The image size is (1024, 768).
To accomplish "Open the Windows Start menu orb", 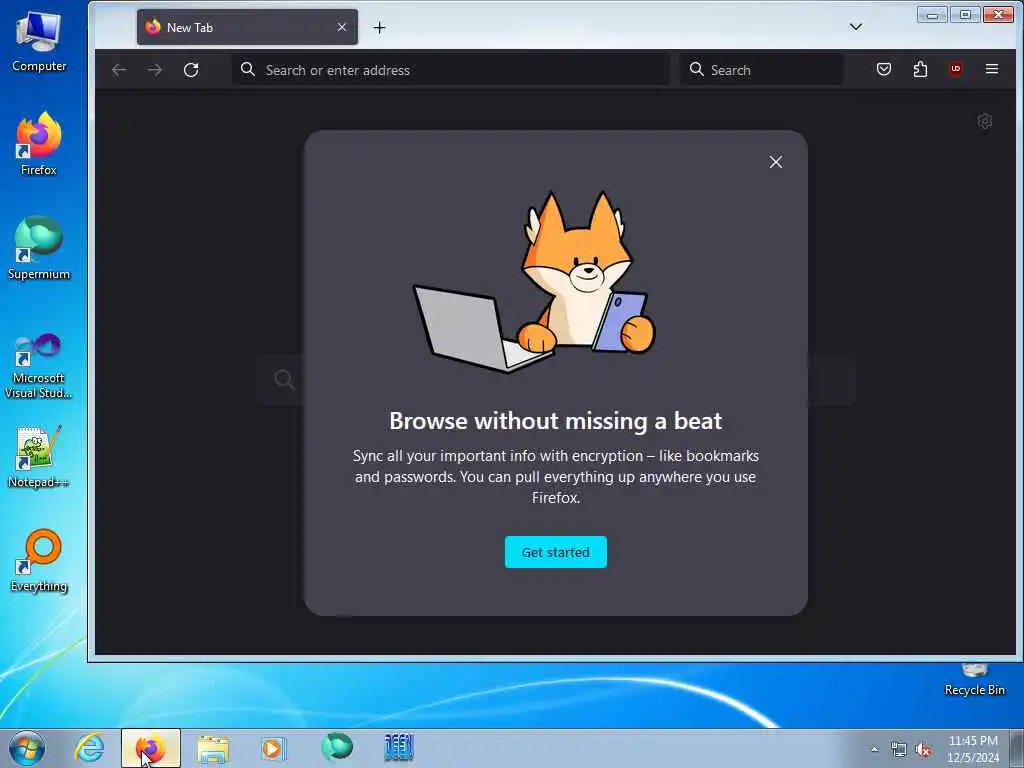I will pos(27,748).
